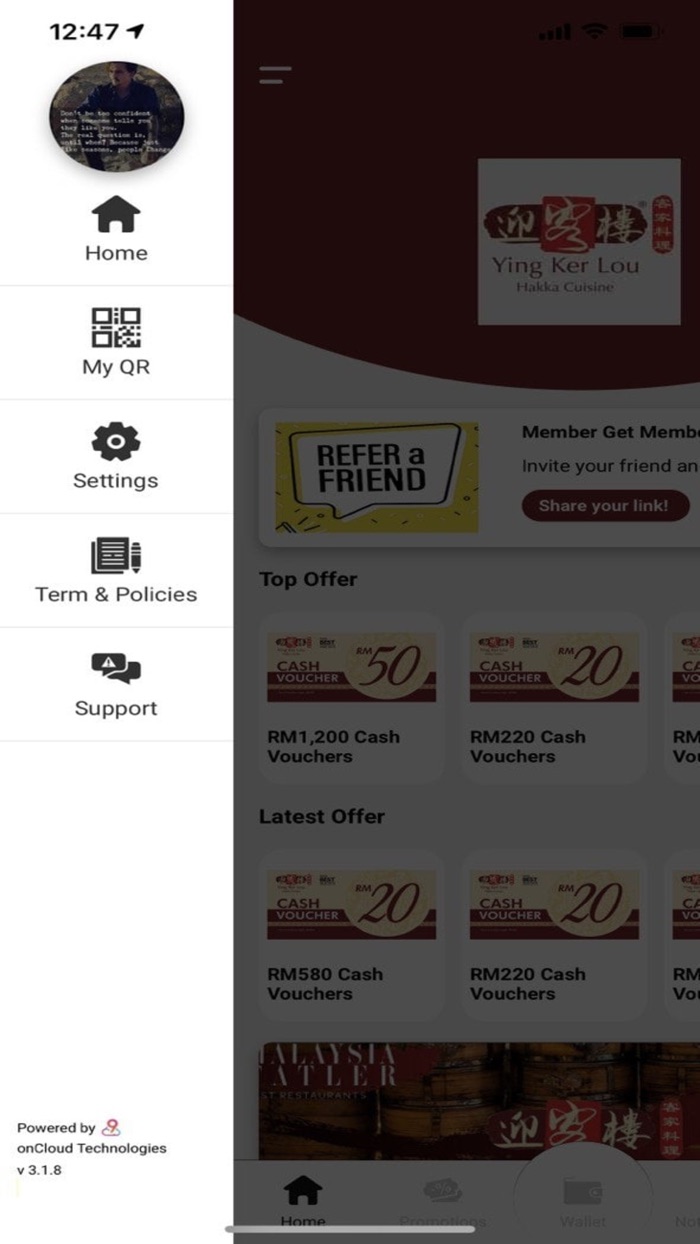Open Term & Policies document icon
700x1244 pixels.
coord(116,555)
